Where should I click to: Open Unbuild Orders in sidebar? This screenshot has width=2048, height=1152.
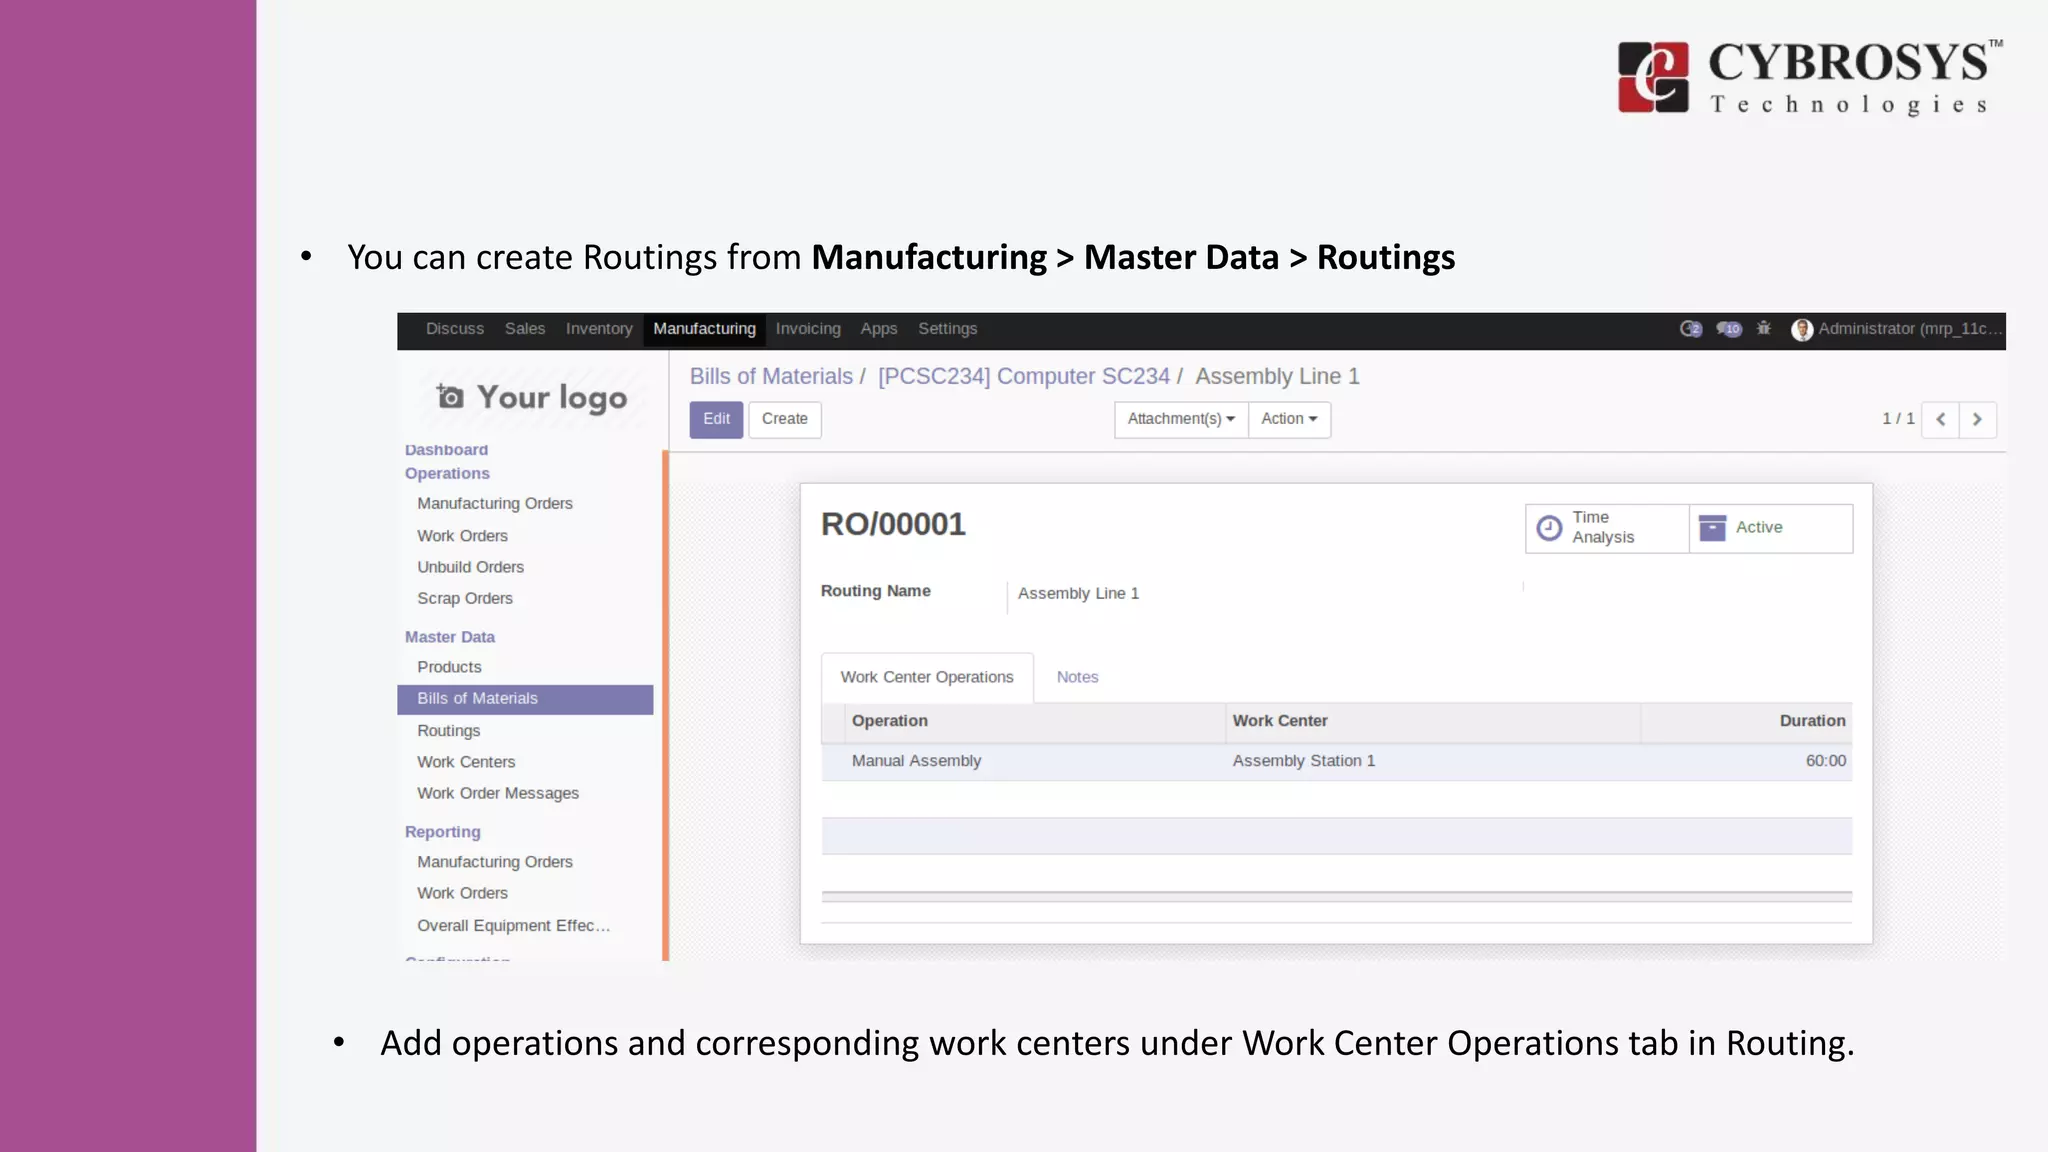pos(470,567)
